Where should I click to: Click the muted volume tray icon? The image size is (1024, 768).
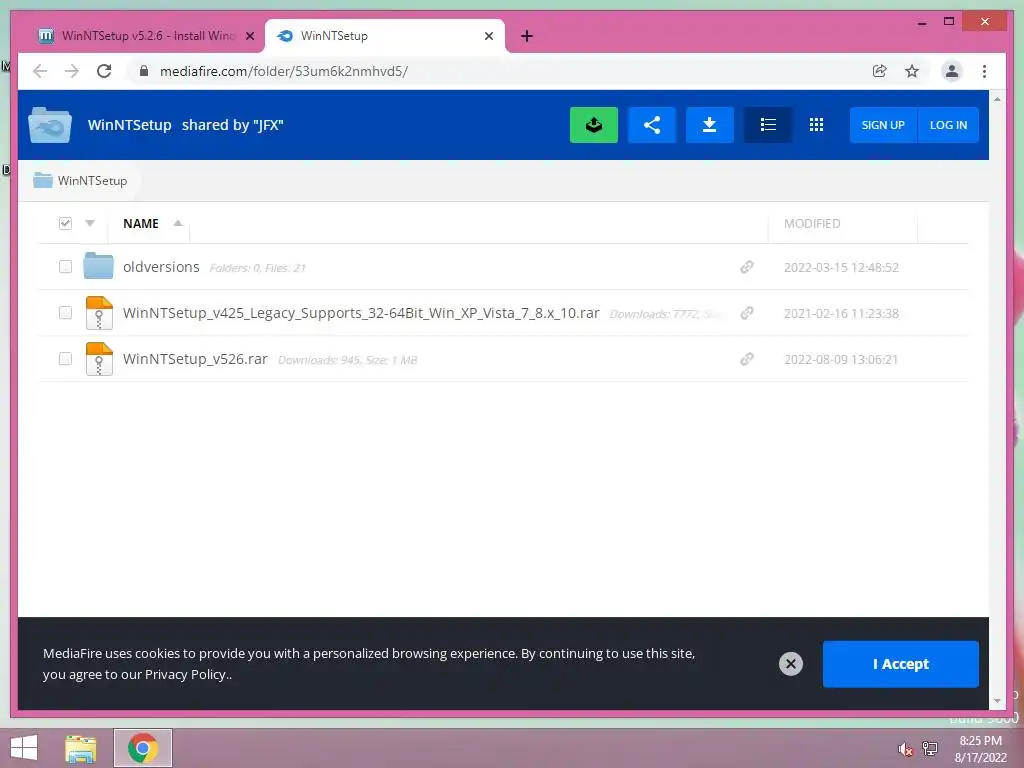(x=905, y=749)
